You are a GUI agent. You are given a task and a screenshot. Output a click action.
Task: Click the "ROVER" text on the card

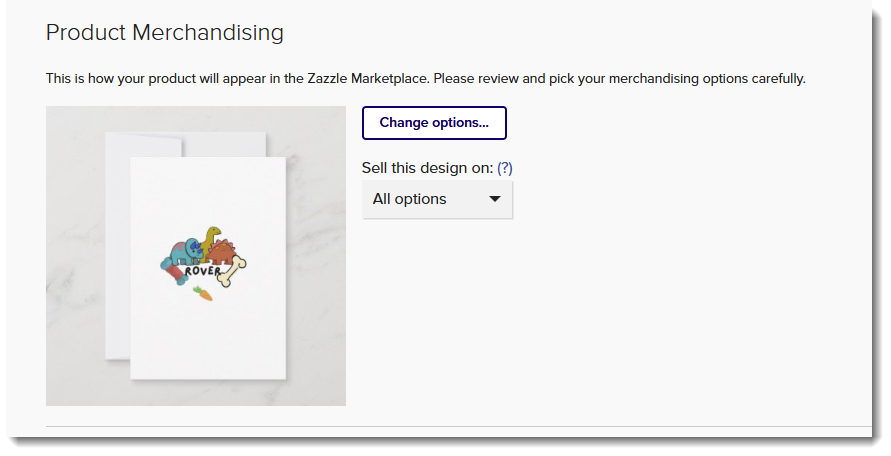point(202,272)
